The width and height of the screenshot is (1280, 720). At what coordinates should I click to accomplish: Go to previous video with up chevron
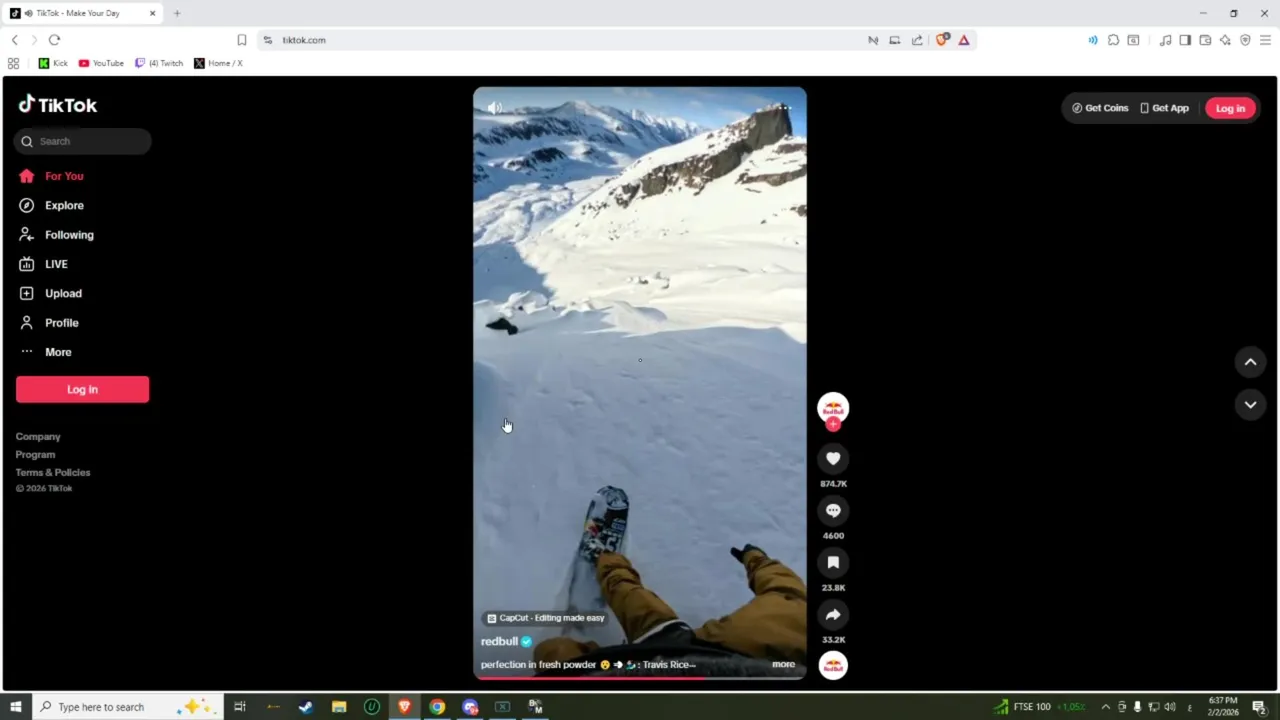1250,362
